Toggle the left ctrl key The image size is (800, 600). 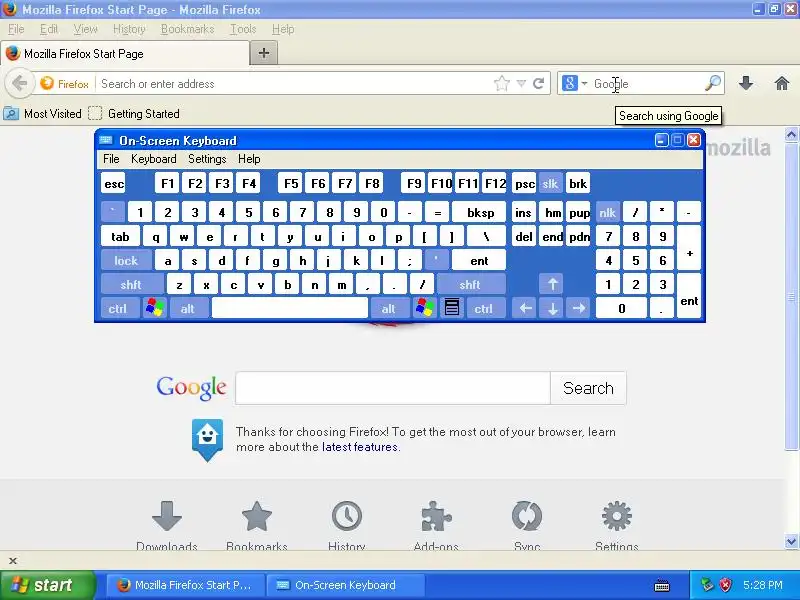coord(118,308)
